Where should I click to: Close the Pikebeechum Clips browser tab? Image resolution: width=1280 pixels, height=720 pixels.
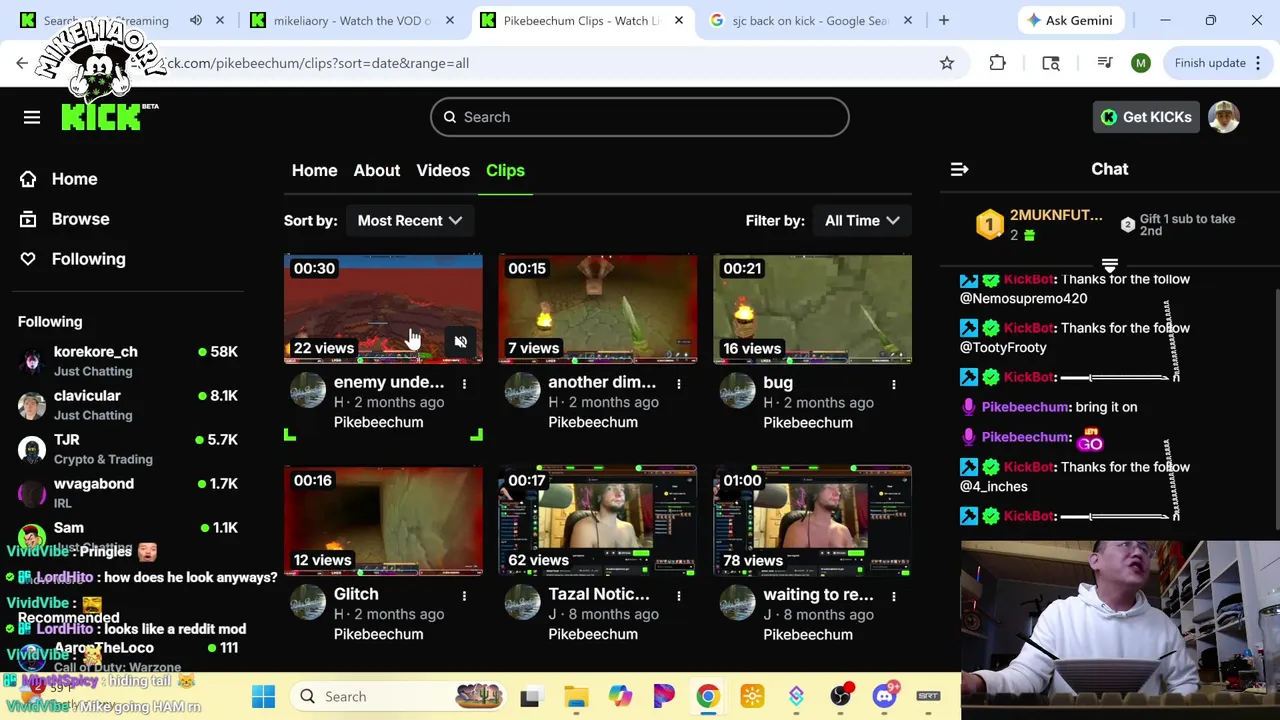click(679, 20)
